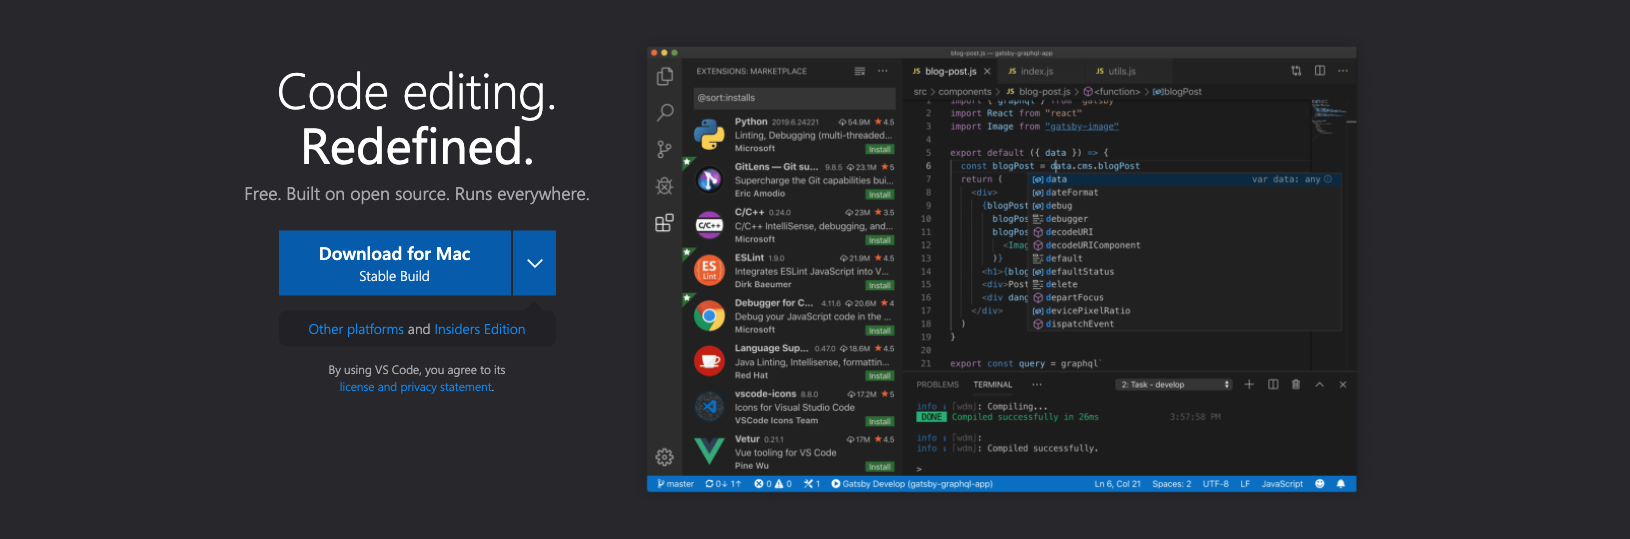Click the kill terminal trash icon
This screenshot has height=539, width=1630.
[x=1296, y=384]
